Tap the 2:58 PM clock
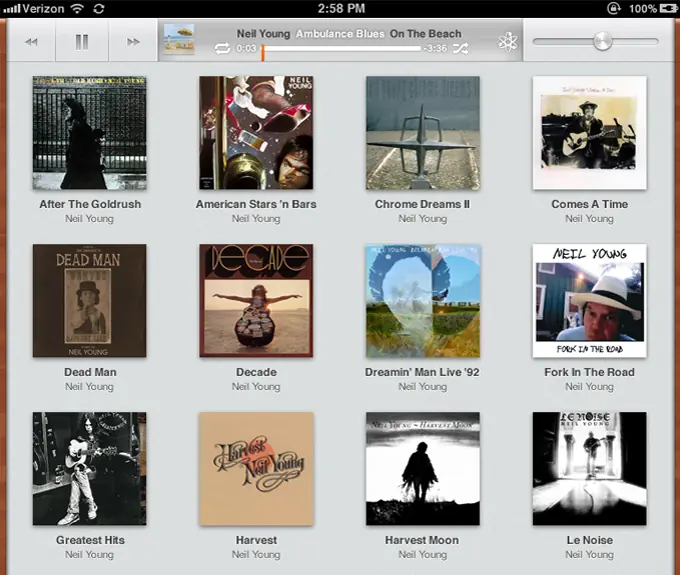Screen dimensions: 680x575 [x=341, y=9]
